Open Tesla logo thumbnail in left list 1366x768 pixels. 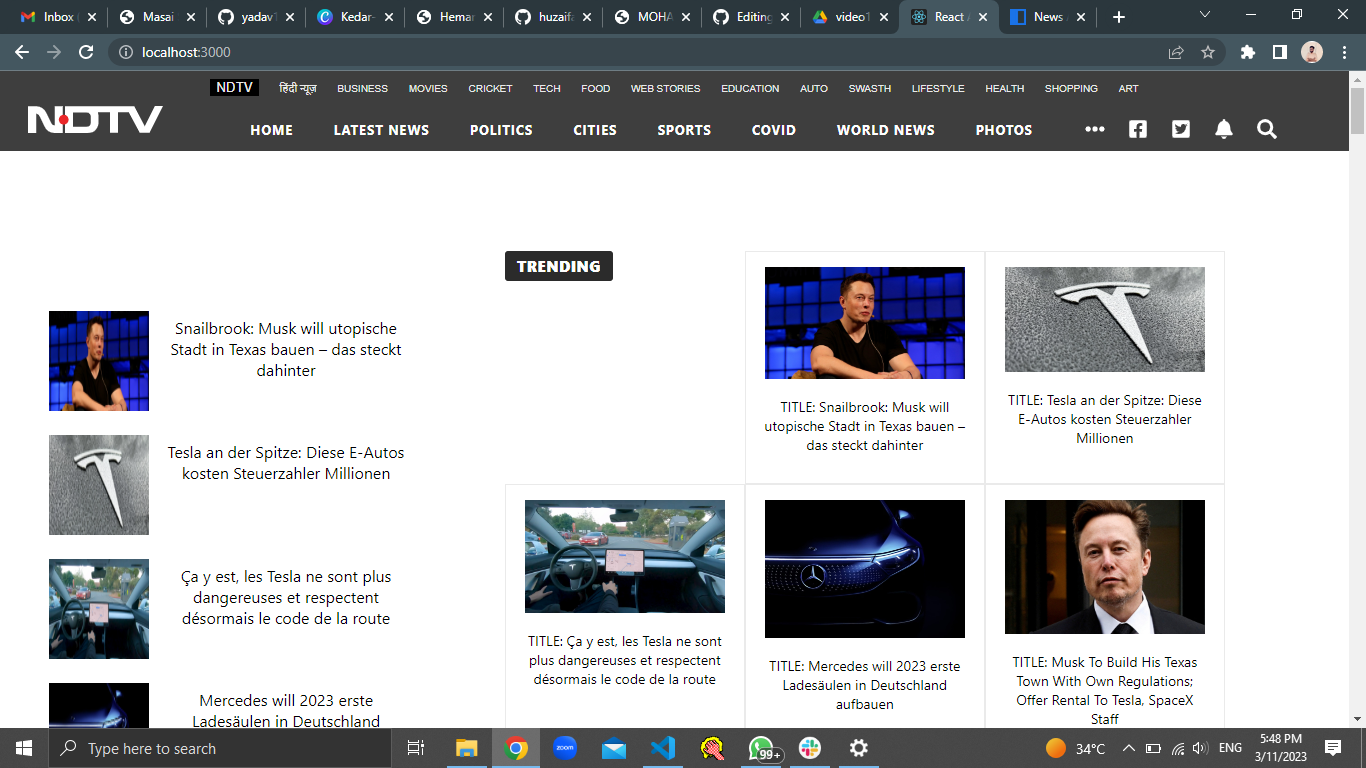99,485
